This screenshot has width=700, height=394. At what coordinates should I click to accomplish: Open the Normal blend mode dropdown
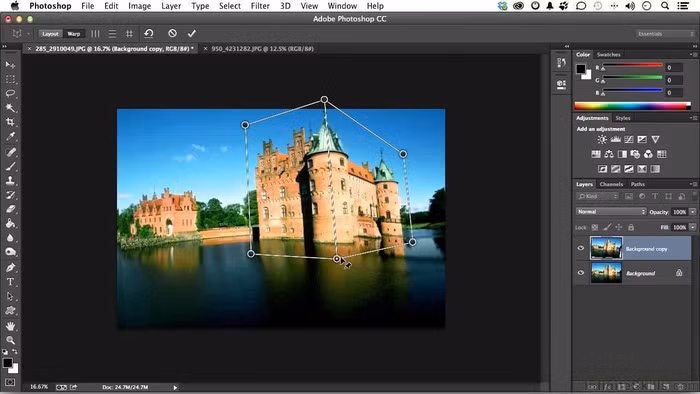611,212
